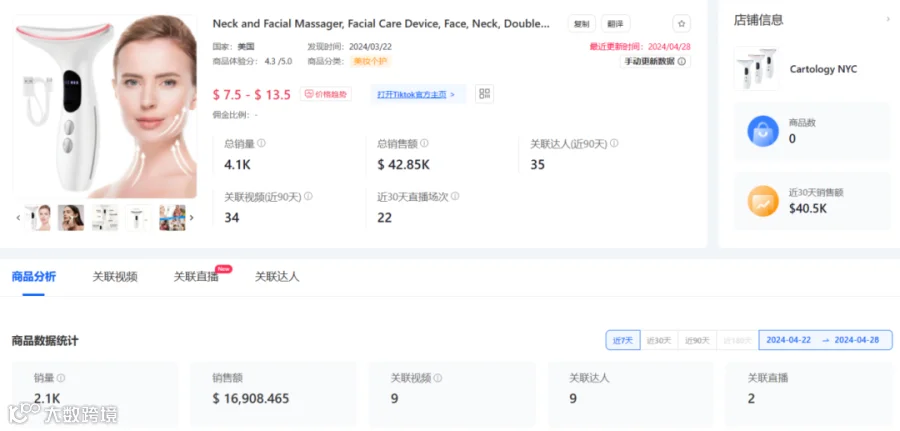Click the price $ 7.5 - $ 13.5

pos(251,95)
